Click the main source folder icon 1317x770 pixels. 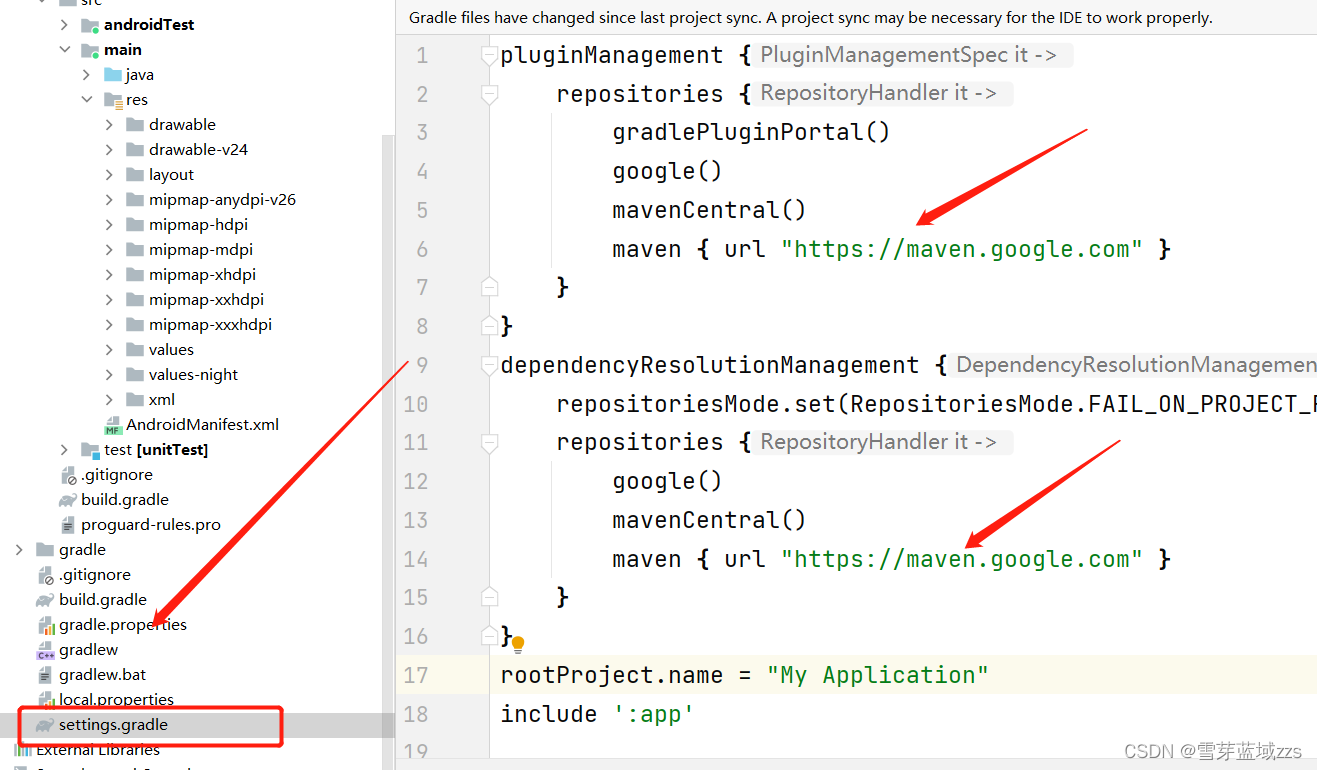[90, 49]
